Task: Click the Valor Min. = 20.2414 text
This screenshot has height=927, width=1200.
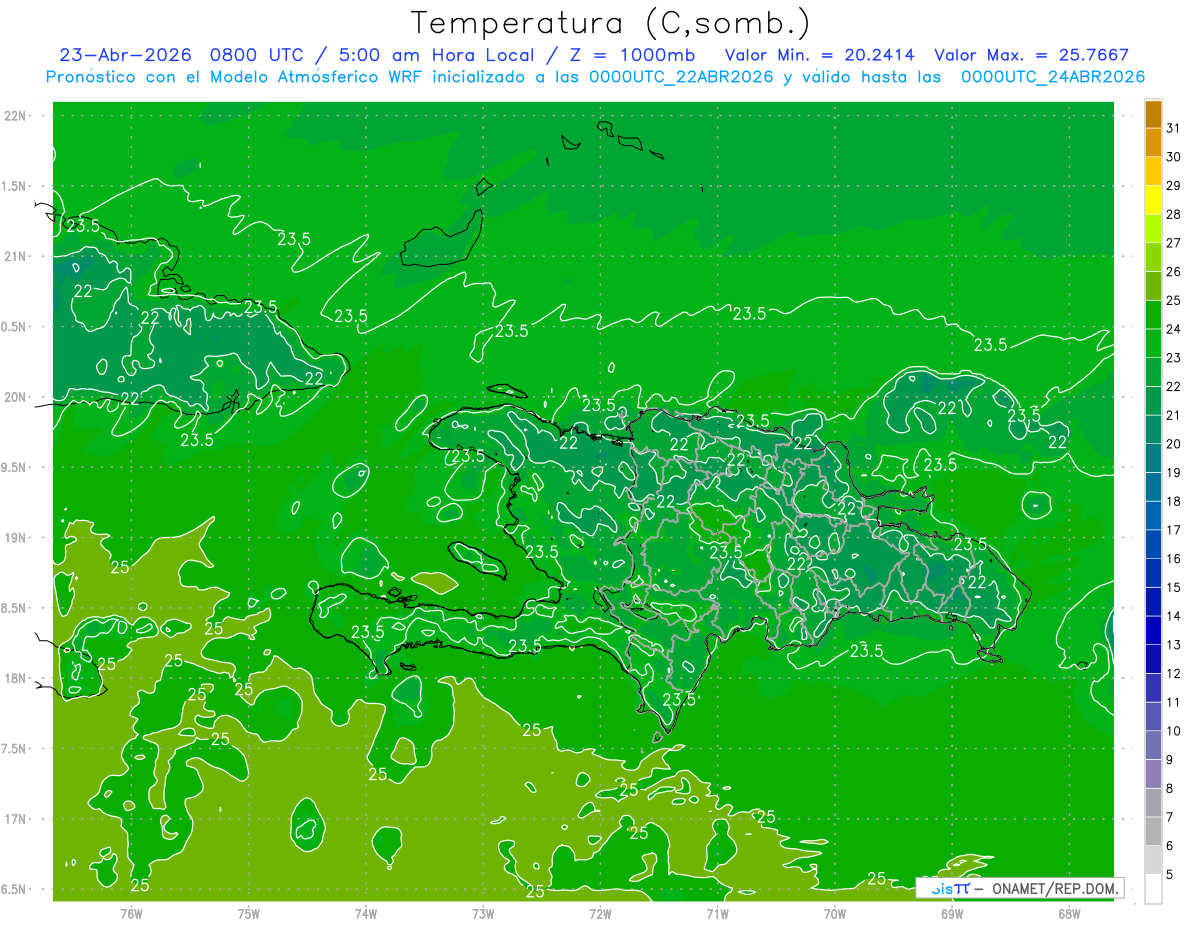Action: pos(820,55)
